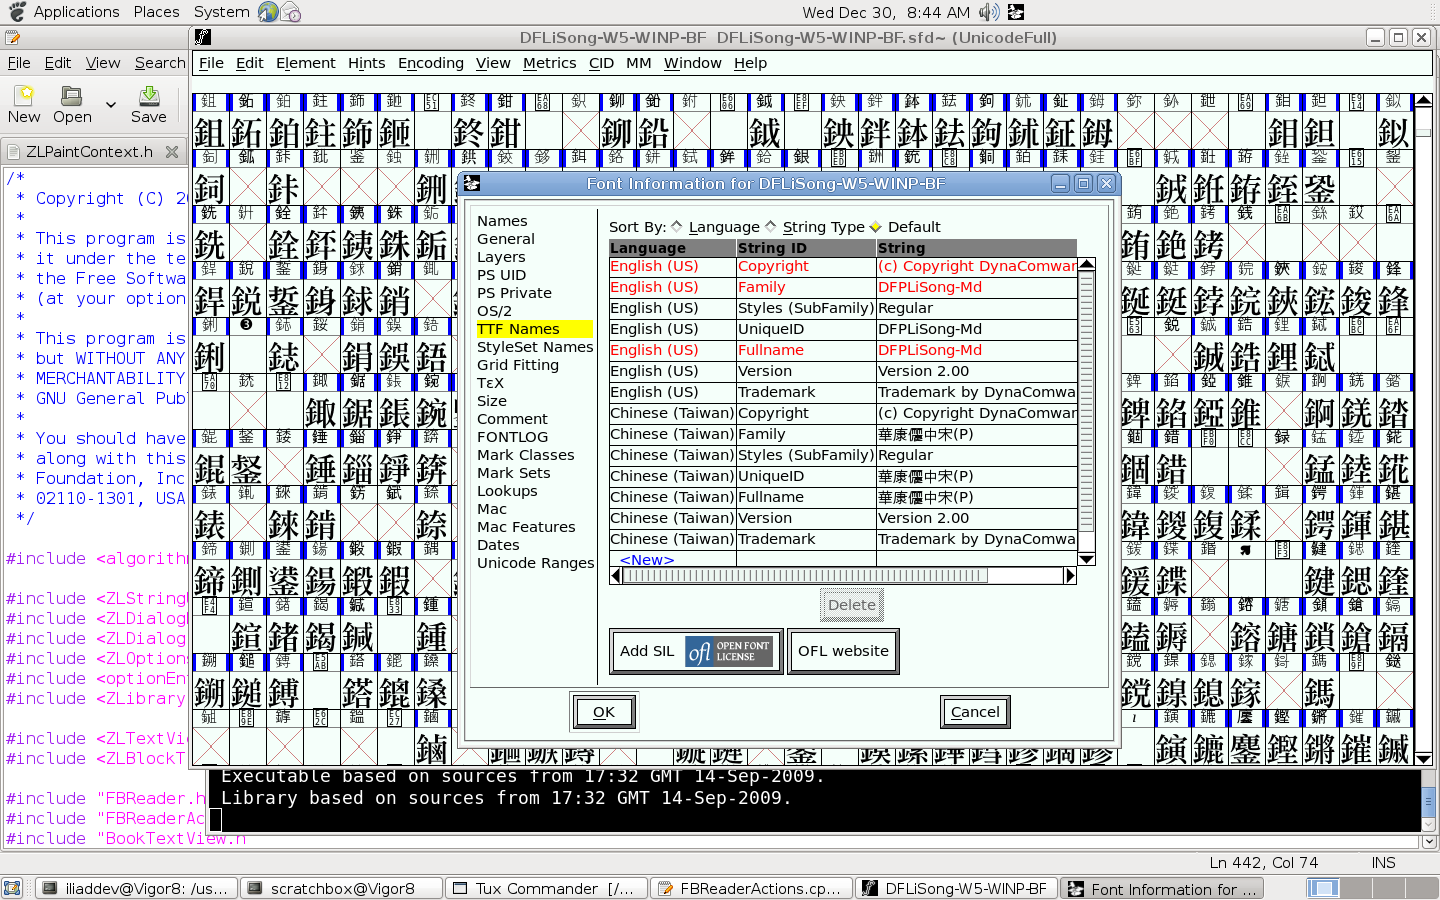Image resolution: width=1440 pixels, height=900 pixels.
Task: Open the System menu
Action: pos(222,12)
